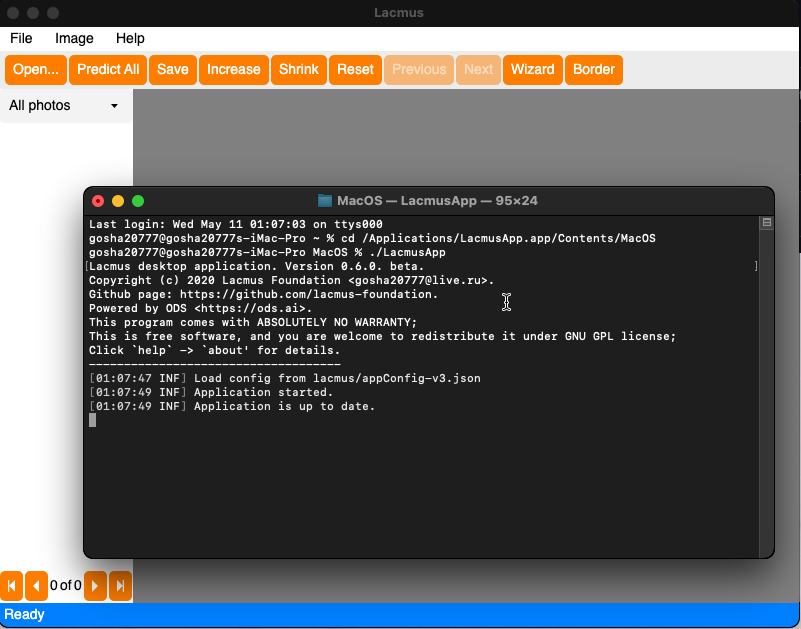The image size is (801, 629).
Task: Click the Open... button
Action: (36, 69)
